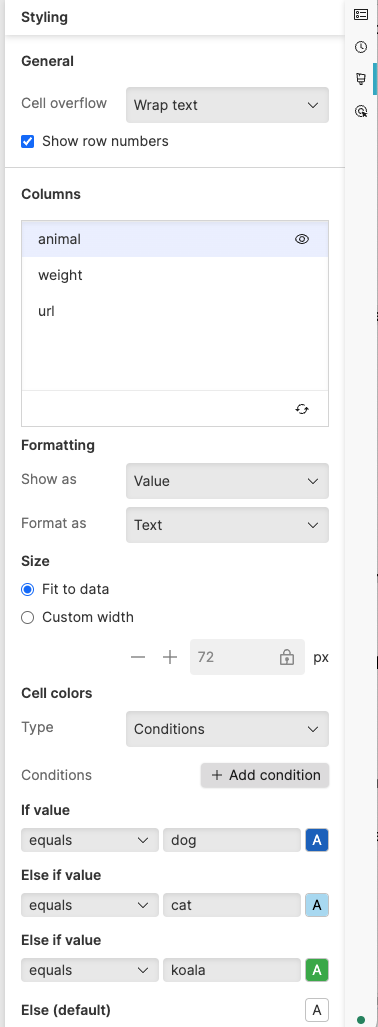Select the weight column row

click(175, 275)
